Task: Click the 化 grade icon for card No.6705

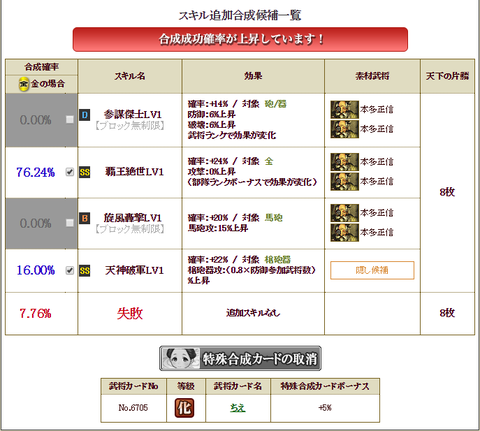Action: click(x=184, y=408)
